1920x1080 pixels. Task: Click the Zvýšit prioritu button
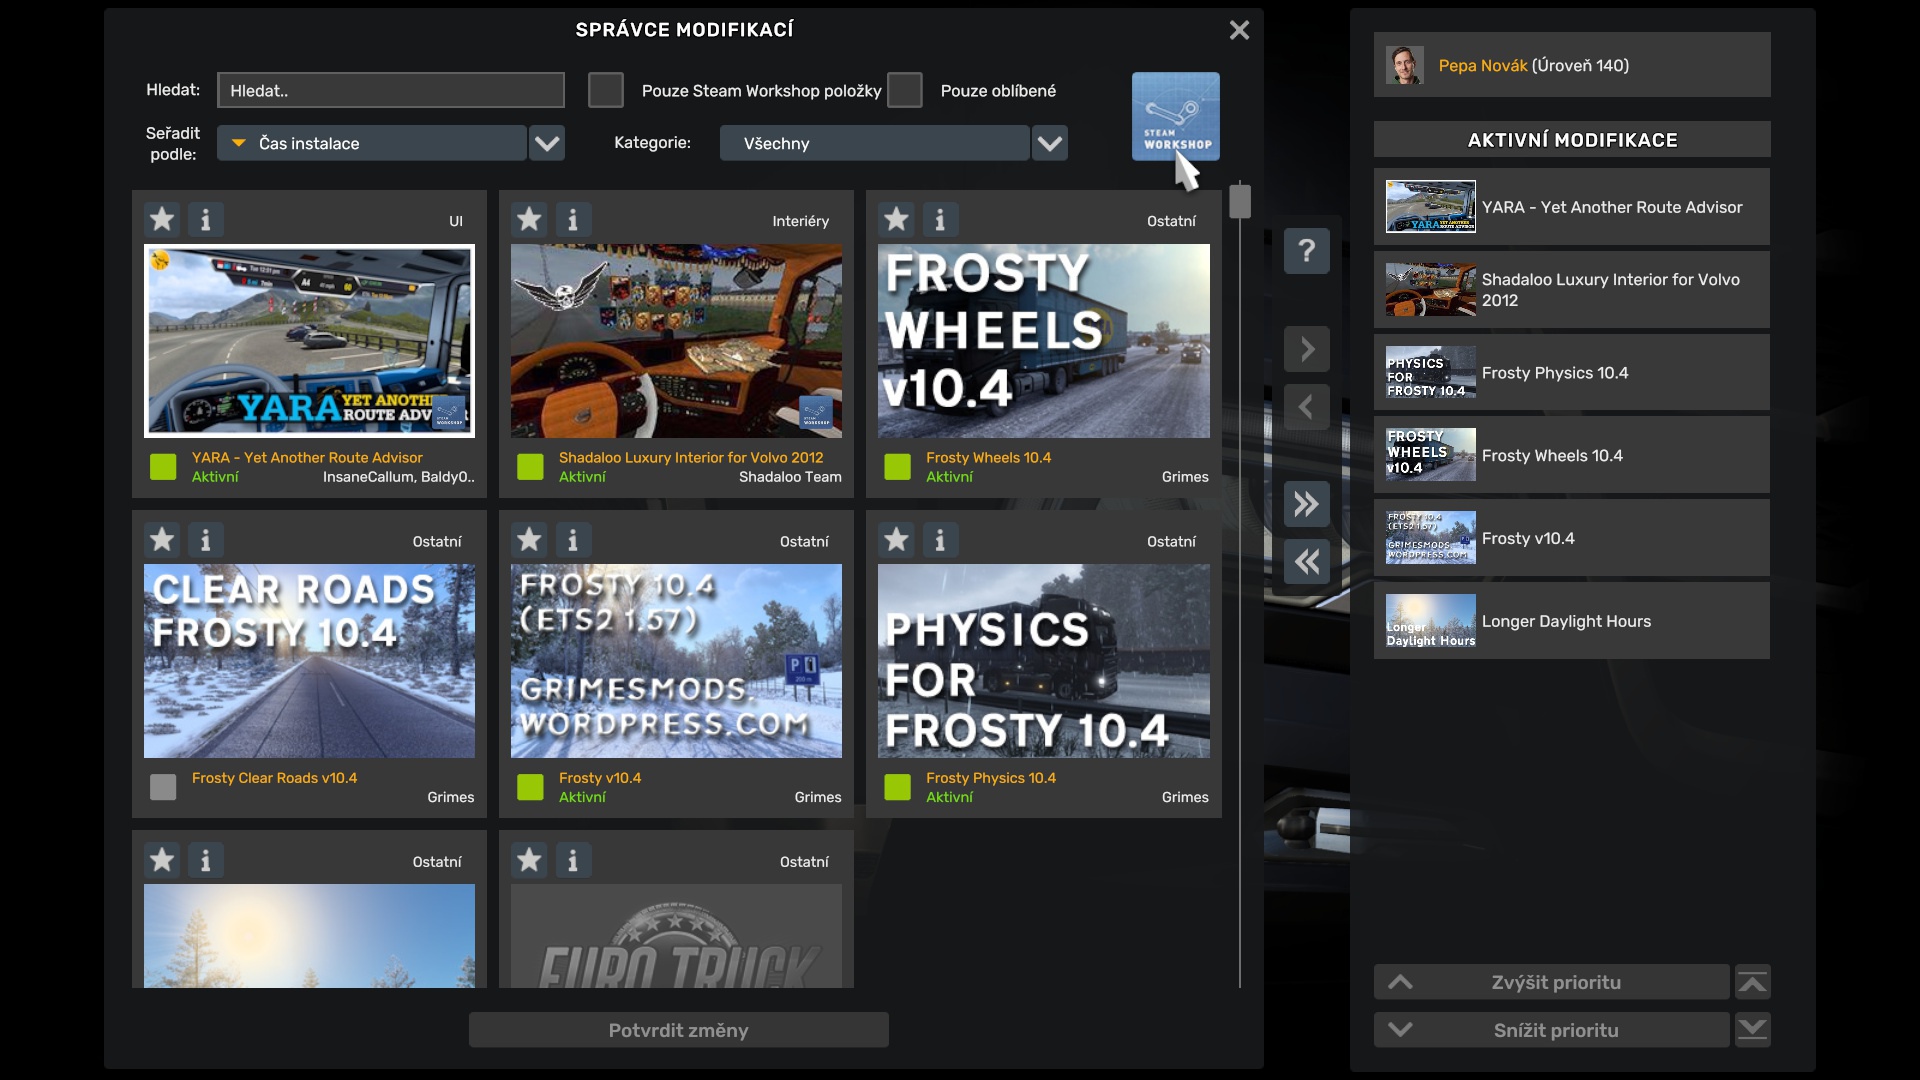pyautogui.click(x=1552, y=982)
